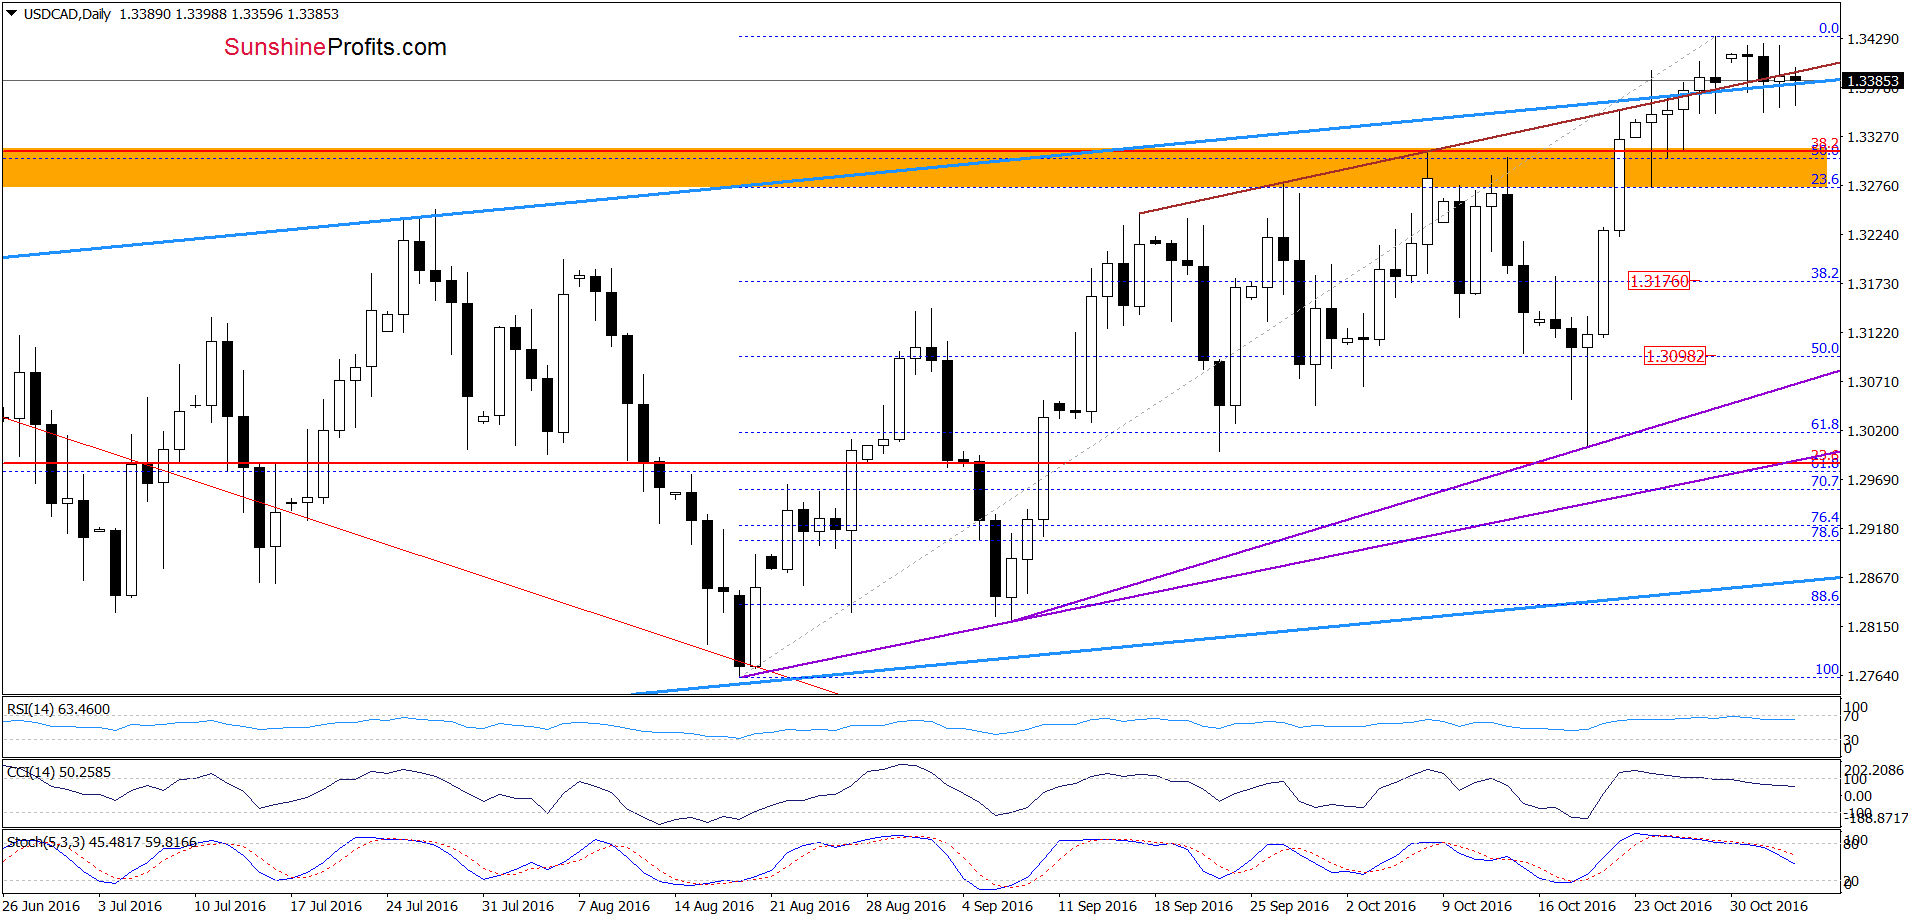The image size is (1908, 920).
Task: Click the 1.34290 price axis value
Action: (1872, 39)
